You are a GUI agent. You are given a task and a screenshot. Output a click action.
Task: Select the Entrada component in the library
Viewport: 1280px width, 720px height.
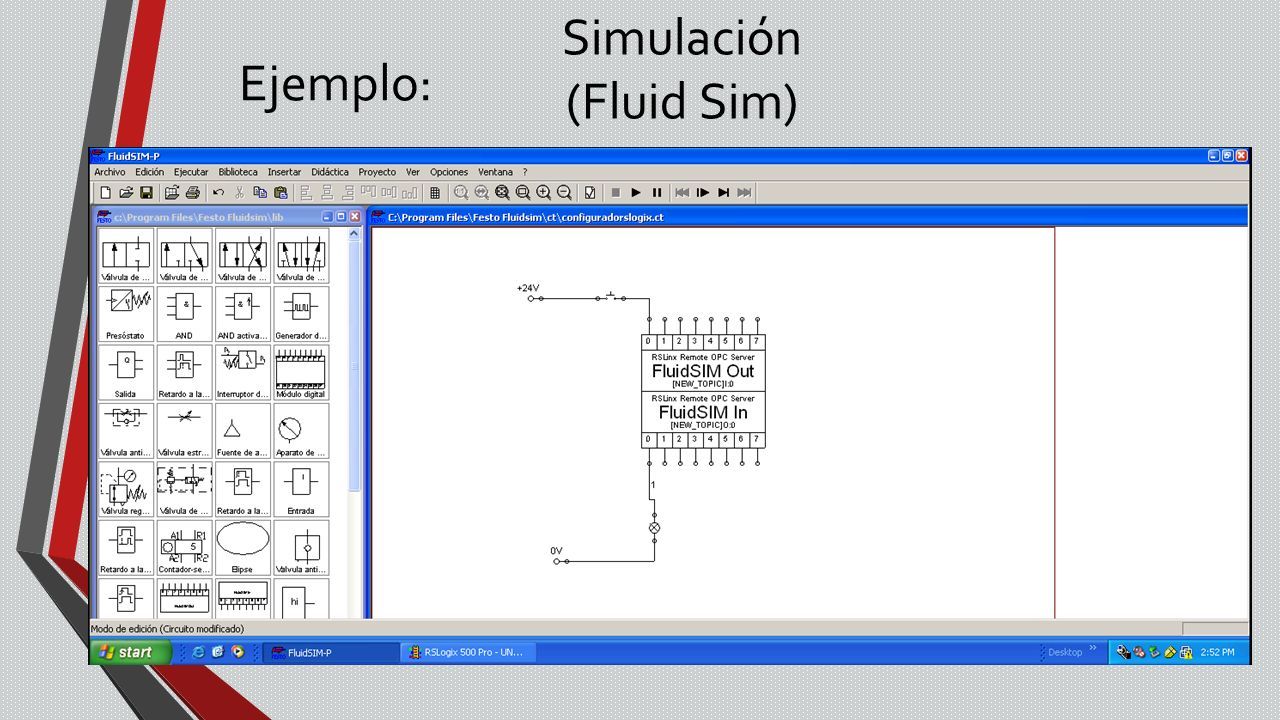[301, 489]
